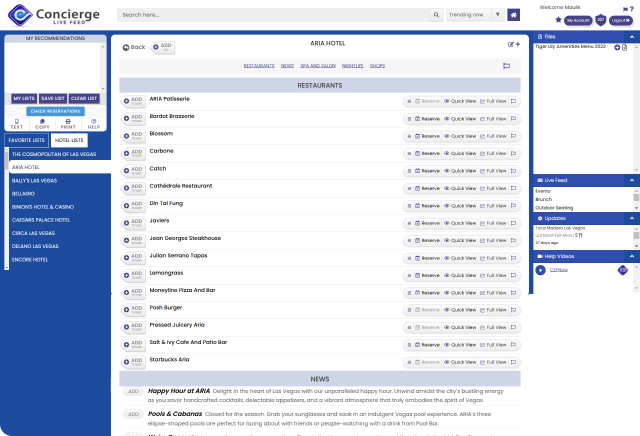Collapse the Files panel

point(632,37)
